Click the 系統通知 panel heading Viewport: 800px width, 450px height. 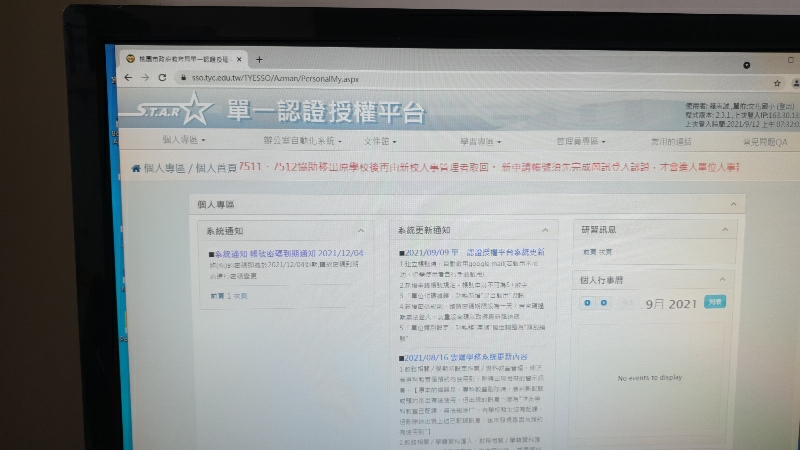(224, 231)
